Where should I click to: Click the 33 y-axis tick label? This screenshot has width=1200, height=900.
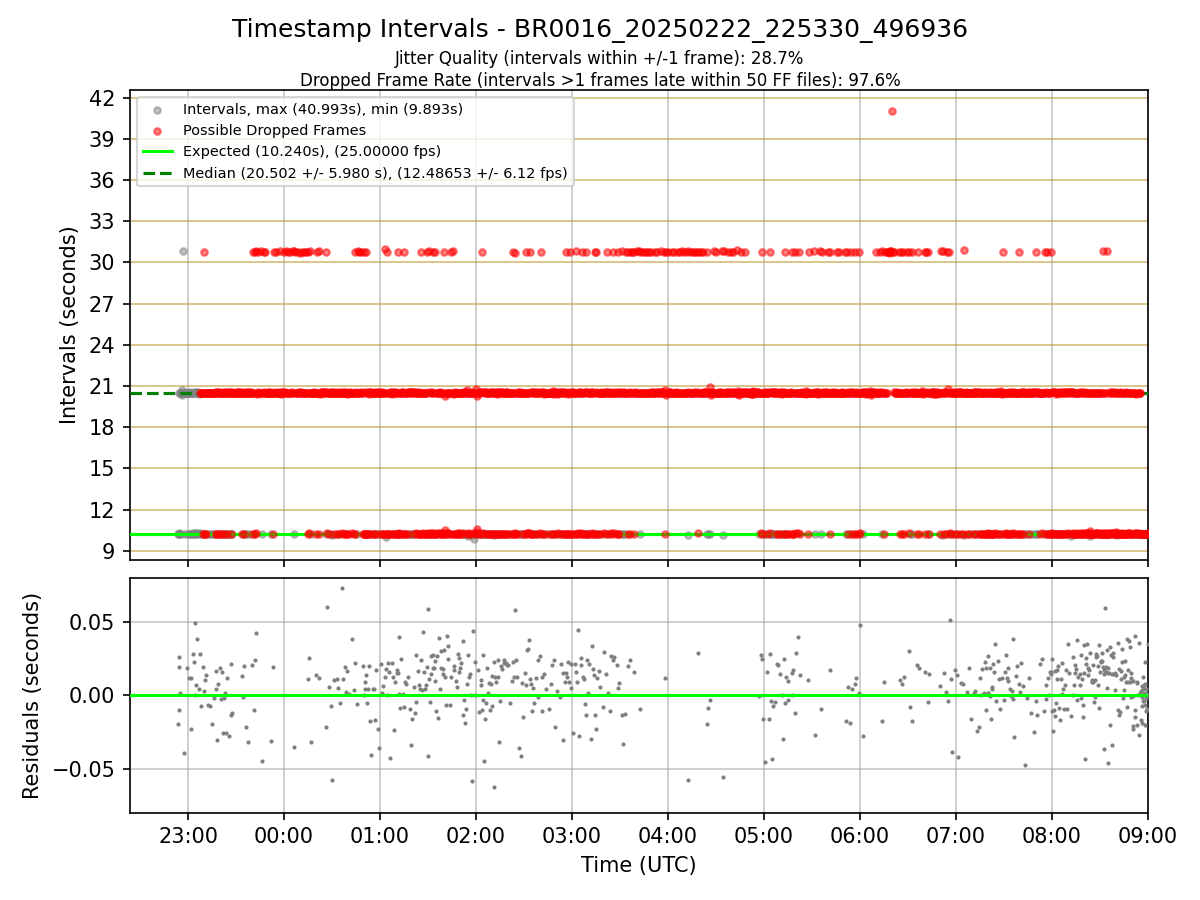[102, 221]
